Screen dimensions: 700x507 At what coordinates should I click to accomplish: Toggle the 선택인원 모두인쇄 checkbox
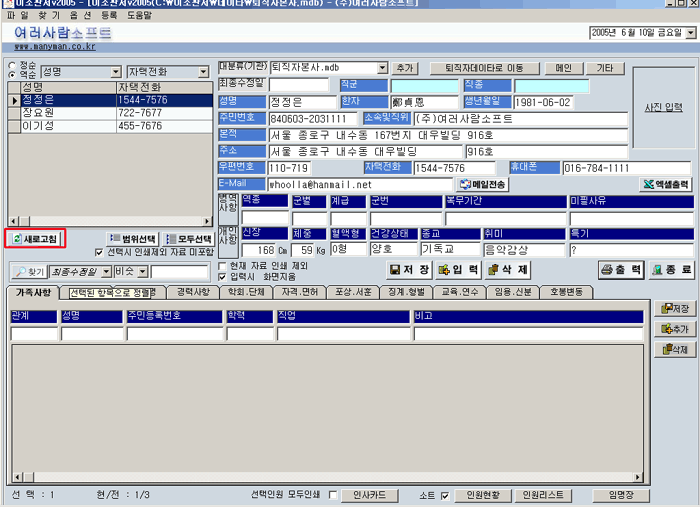pyautogui.click(x=333, y=495)
